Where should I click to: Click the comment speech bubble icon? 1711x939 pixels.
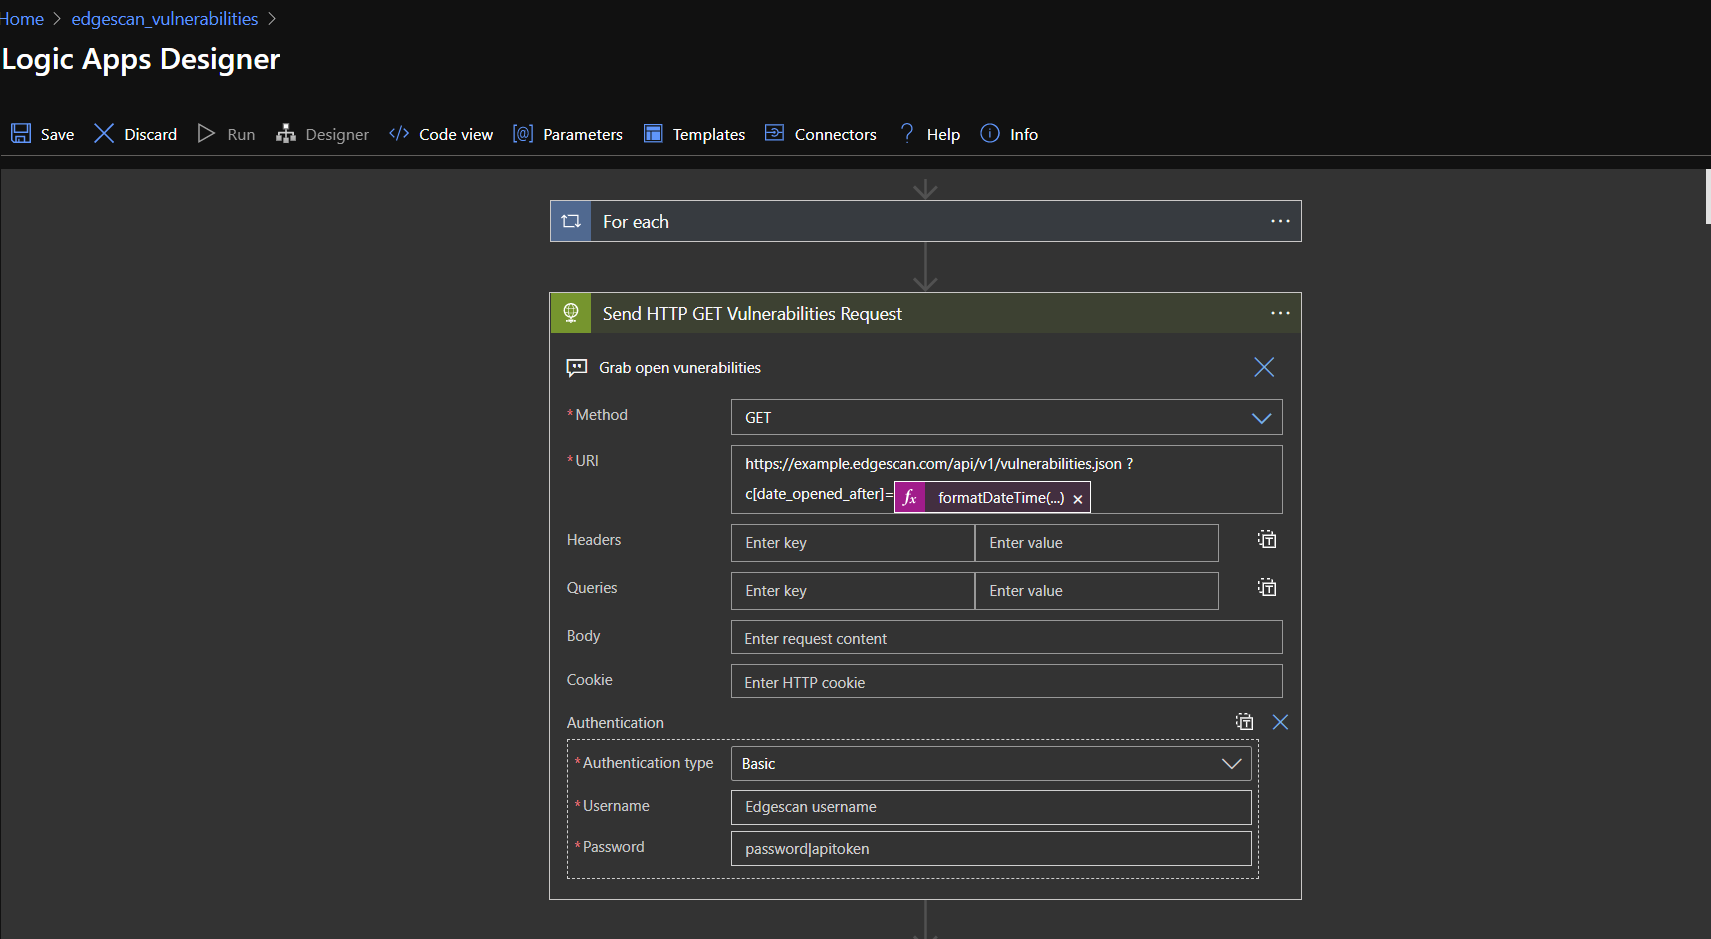point(577,367)
